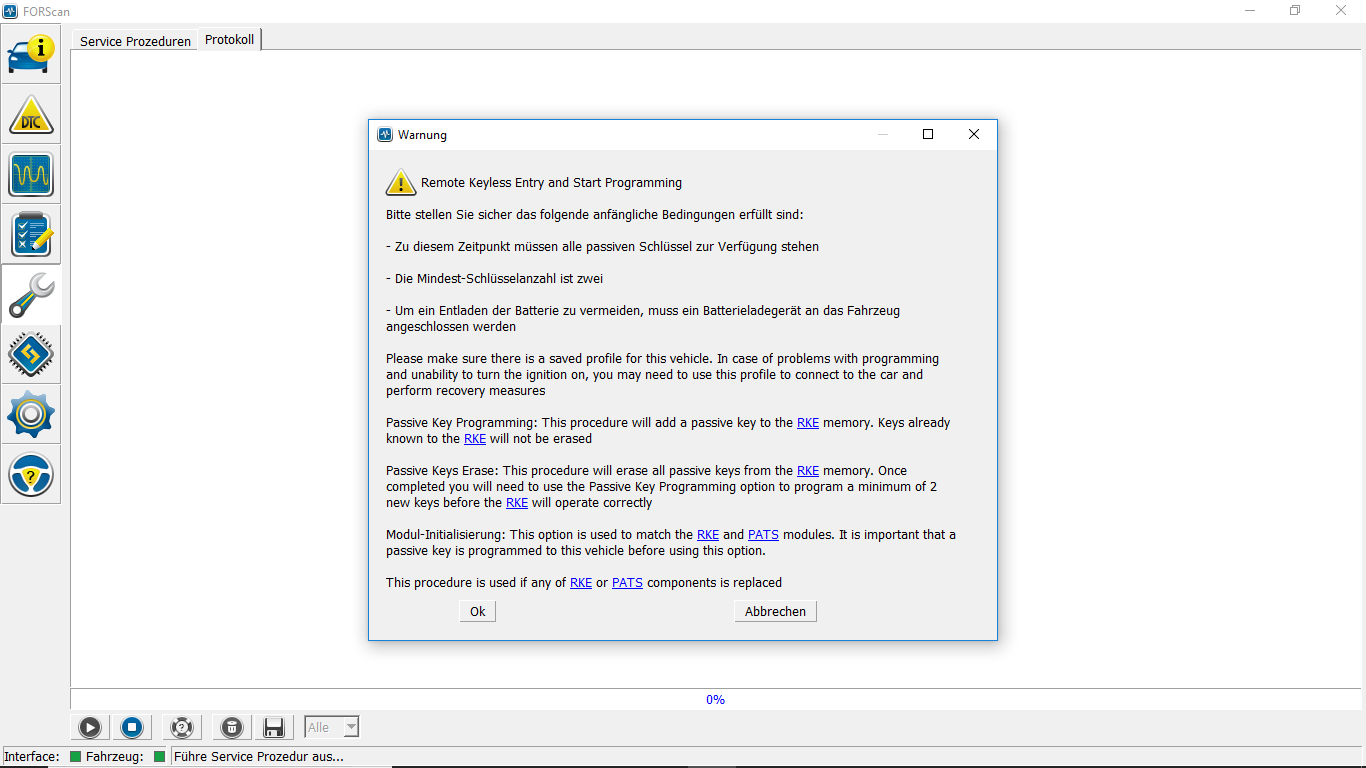Click the lifebuoy help icon in toolbar
Viewport: 1366px width, 768px height.
coord(181,728)
